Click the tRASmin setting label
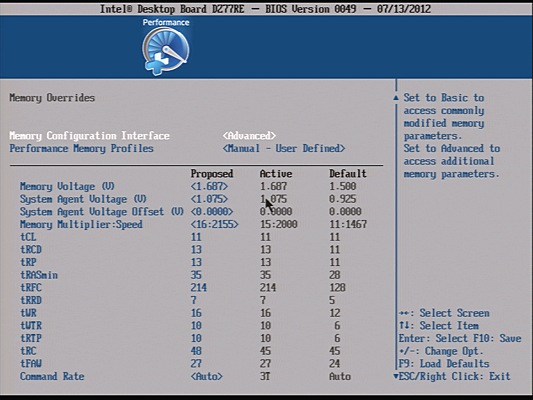This screenshot has height=400, width=533. coord(39,275)
